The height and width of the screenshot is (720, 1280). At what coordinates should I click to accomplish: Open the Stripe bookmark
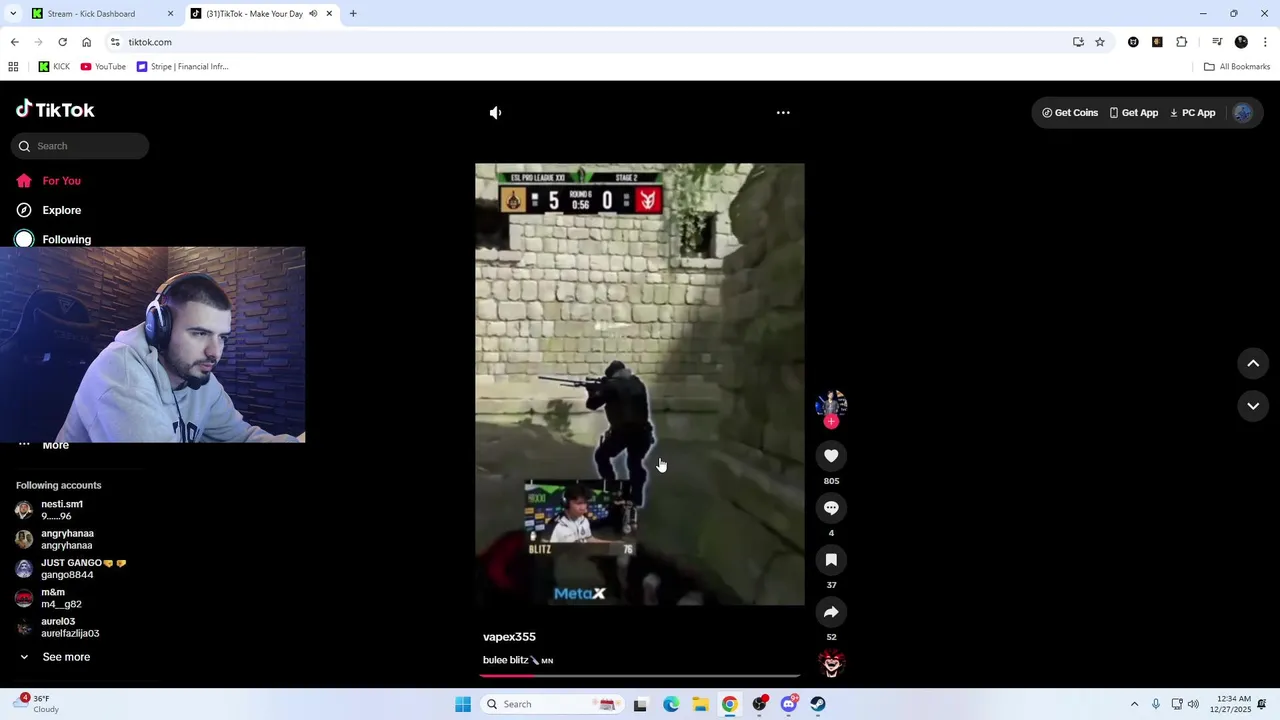(x=182, y=67)
